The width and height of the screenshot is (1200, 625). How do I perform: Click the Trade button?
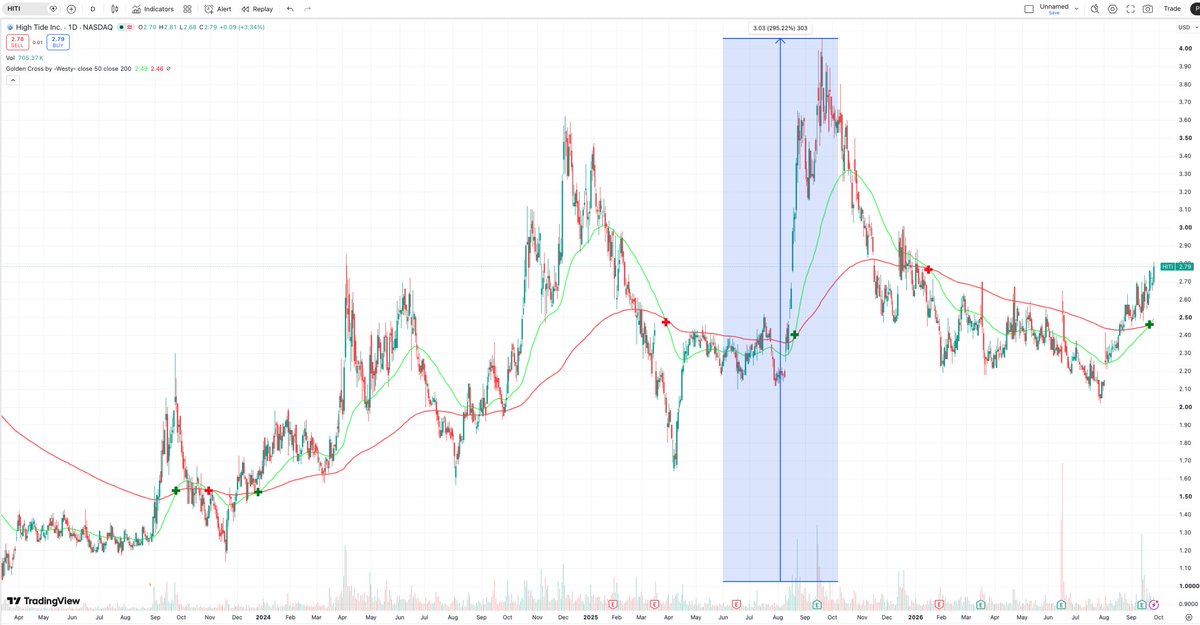1172,8
